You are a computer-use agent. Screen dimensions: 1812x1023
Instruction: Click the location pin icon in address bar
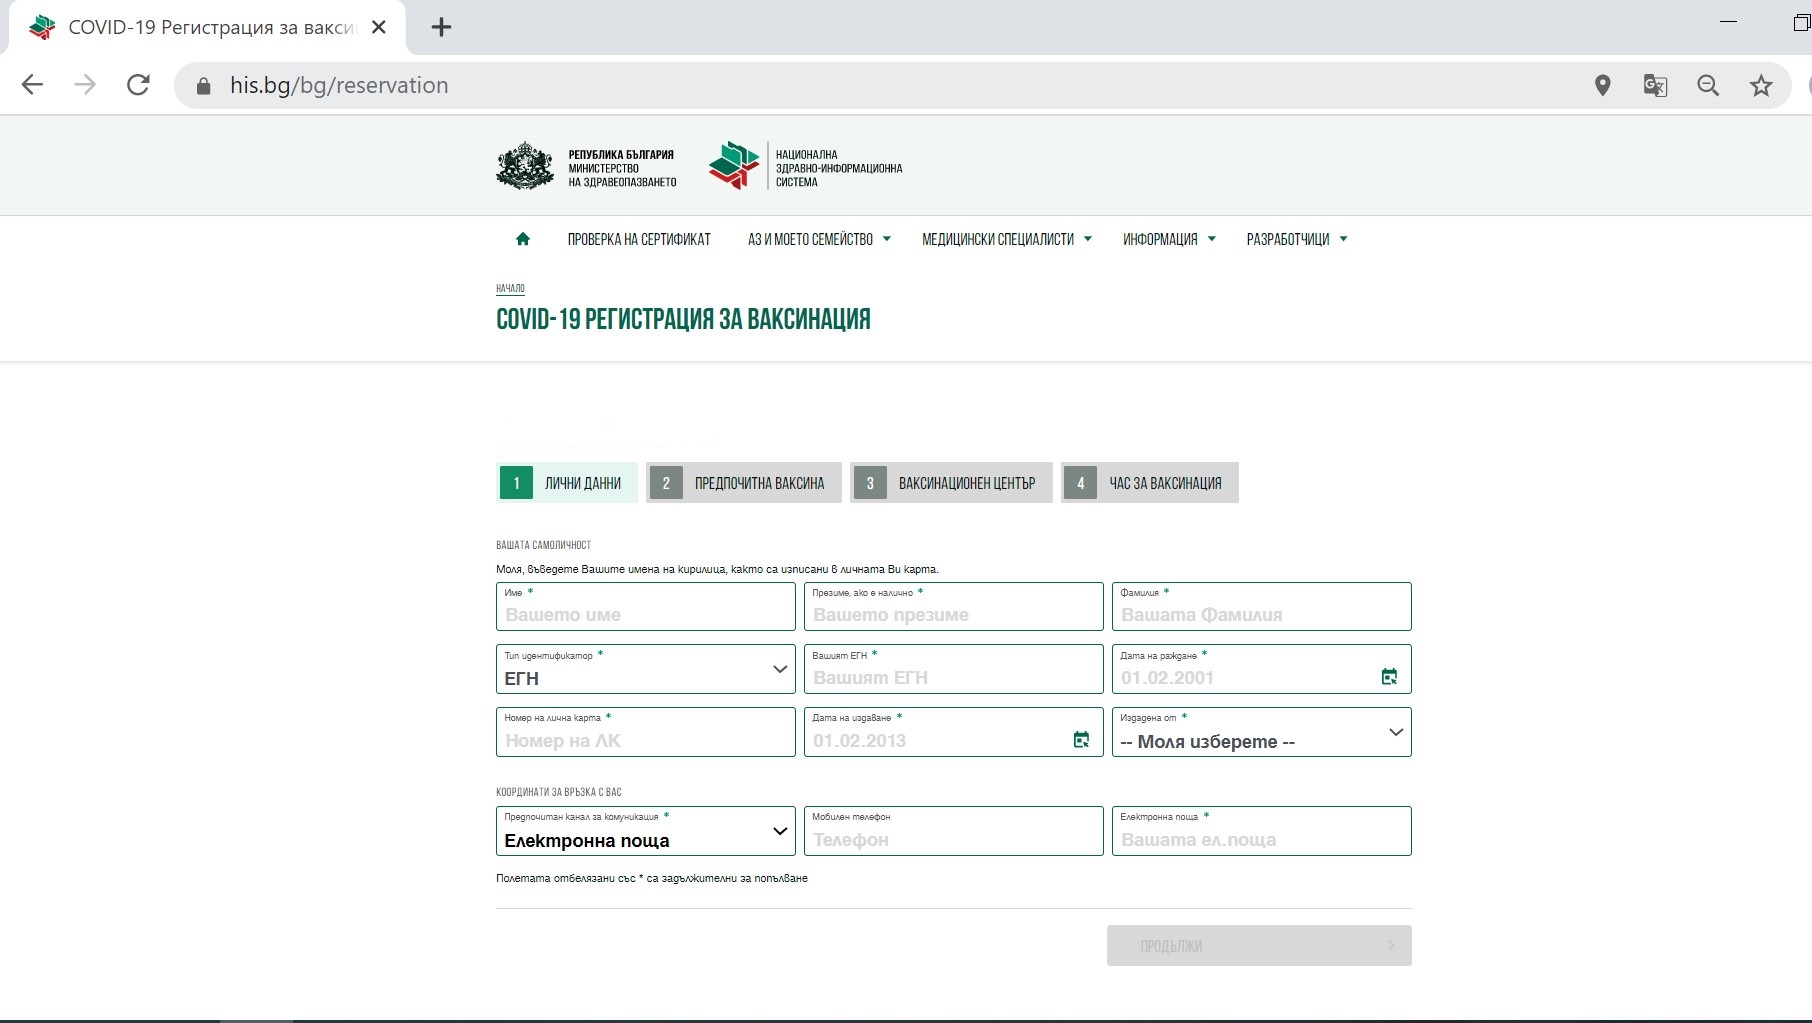point(1602,86)
